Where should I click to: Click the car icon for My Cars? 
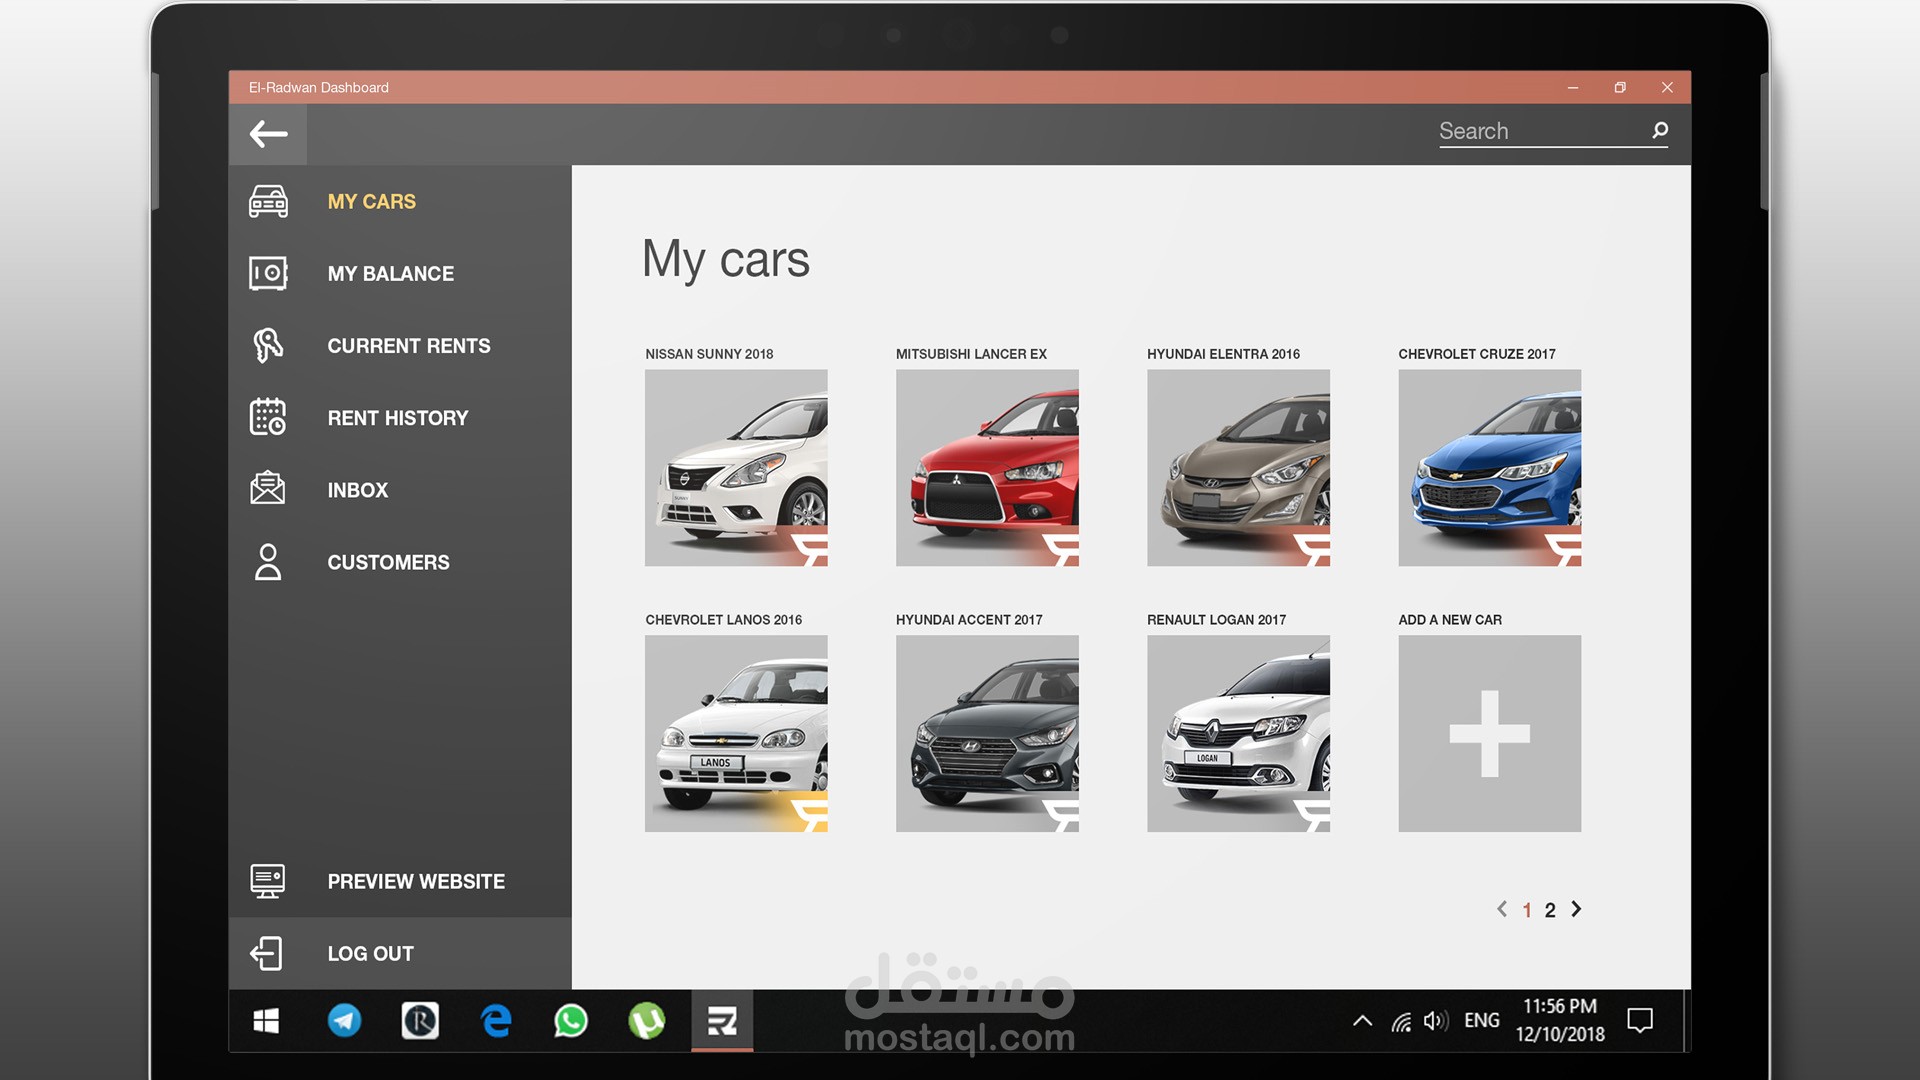tap(268, 201)
